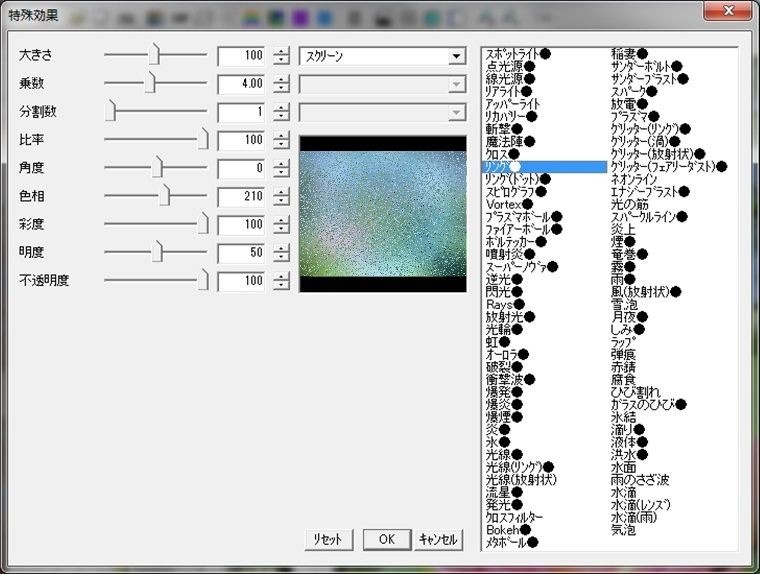This screenshot has width=760, height=574.
Task: Click the 色相 value field showing 210
Action: [x=241, y=197]
